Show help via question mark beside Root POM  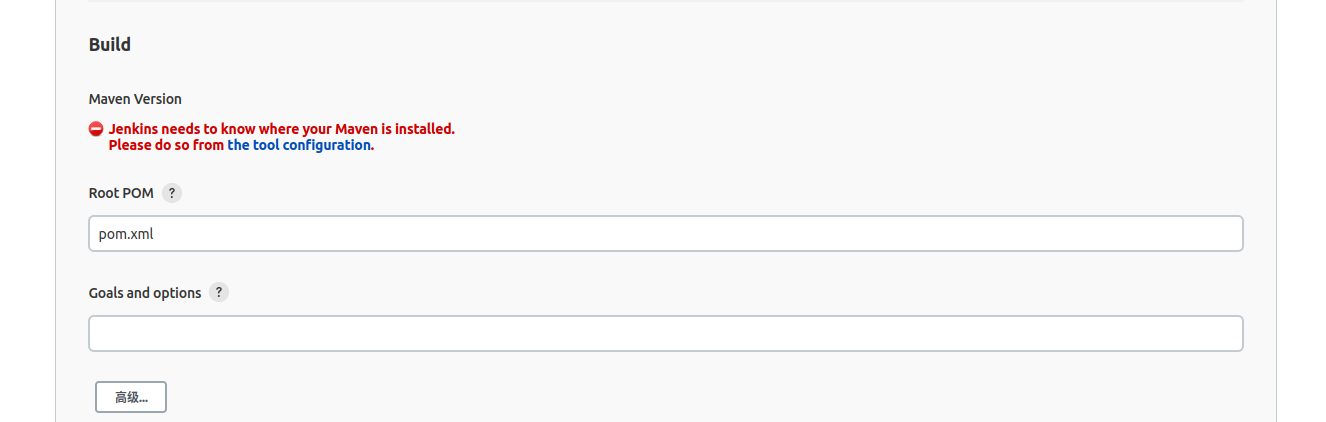coord(172,193)
